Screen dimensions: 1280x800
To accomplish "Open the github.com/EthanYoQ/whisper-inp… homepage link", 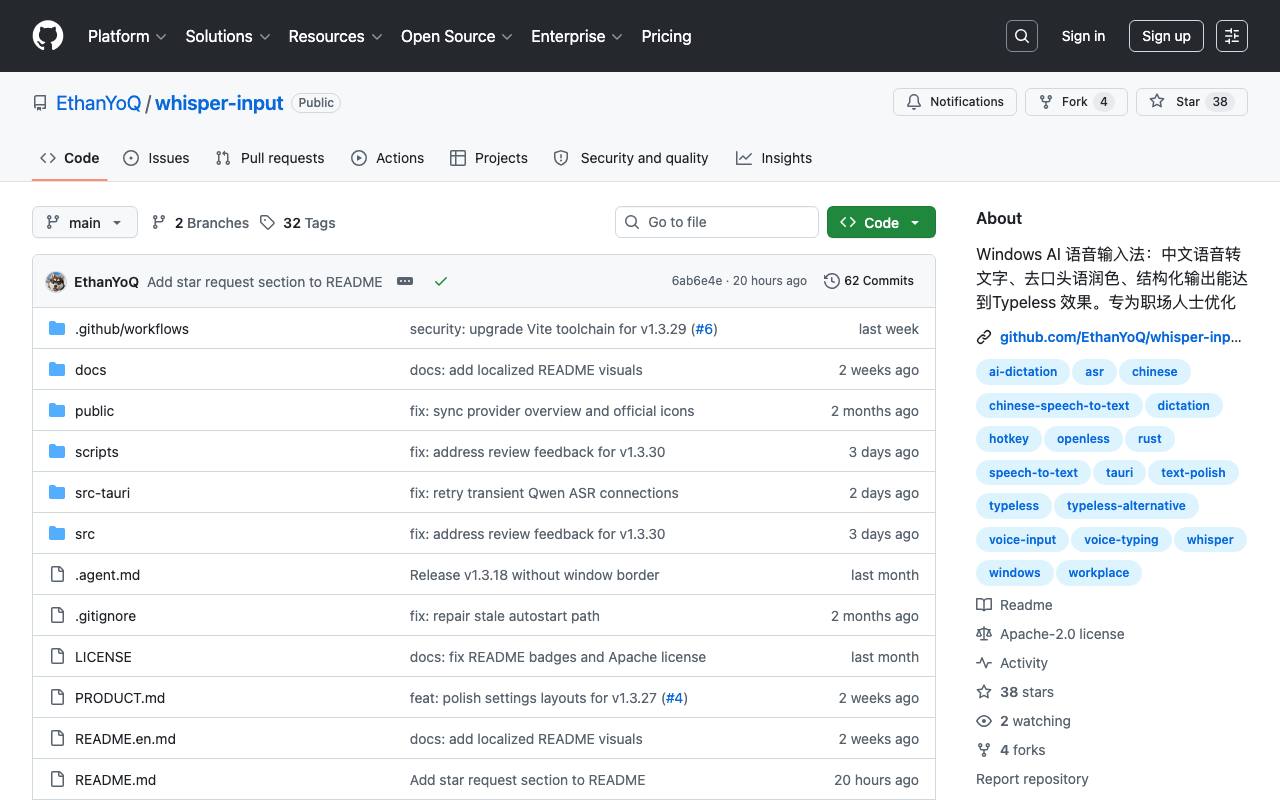I will (x=1120, y=337).
